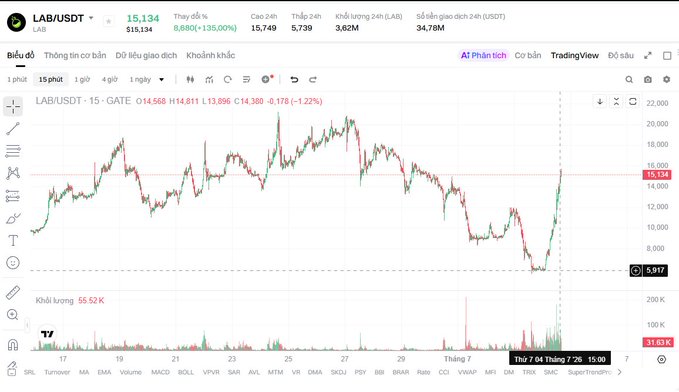The height and width of the screenshot is (392, 679).
Task: Open the candlestick chart type selector
Action: (x=190, y=79)
